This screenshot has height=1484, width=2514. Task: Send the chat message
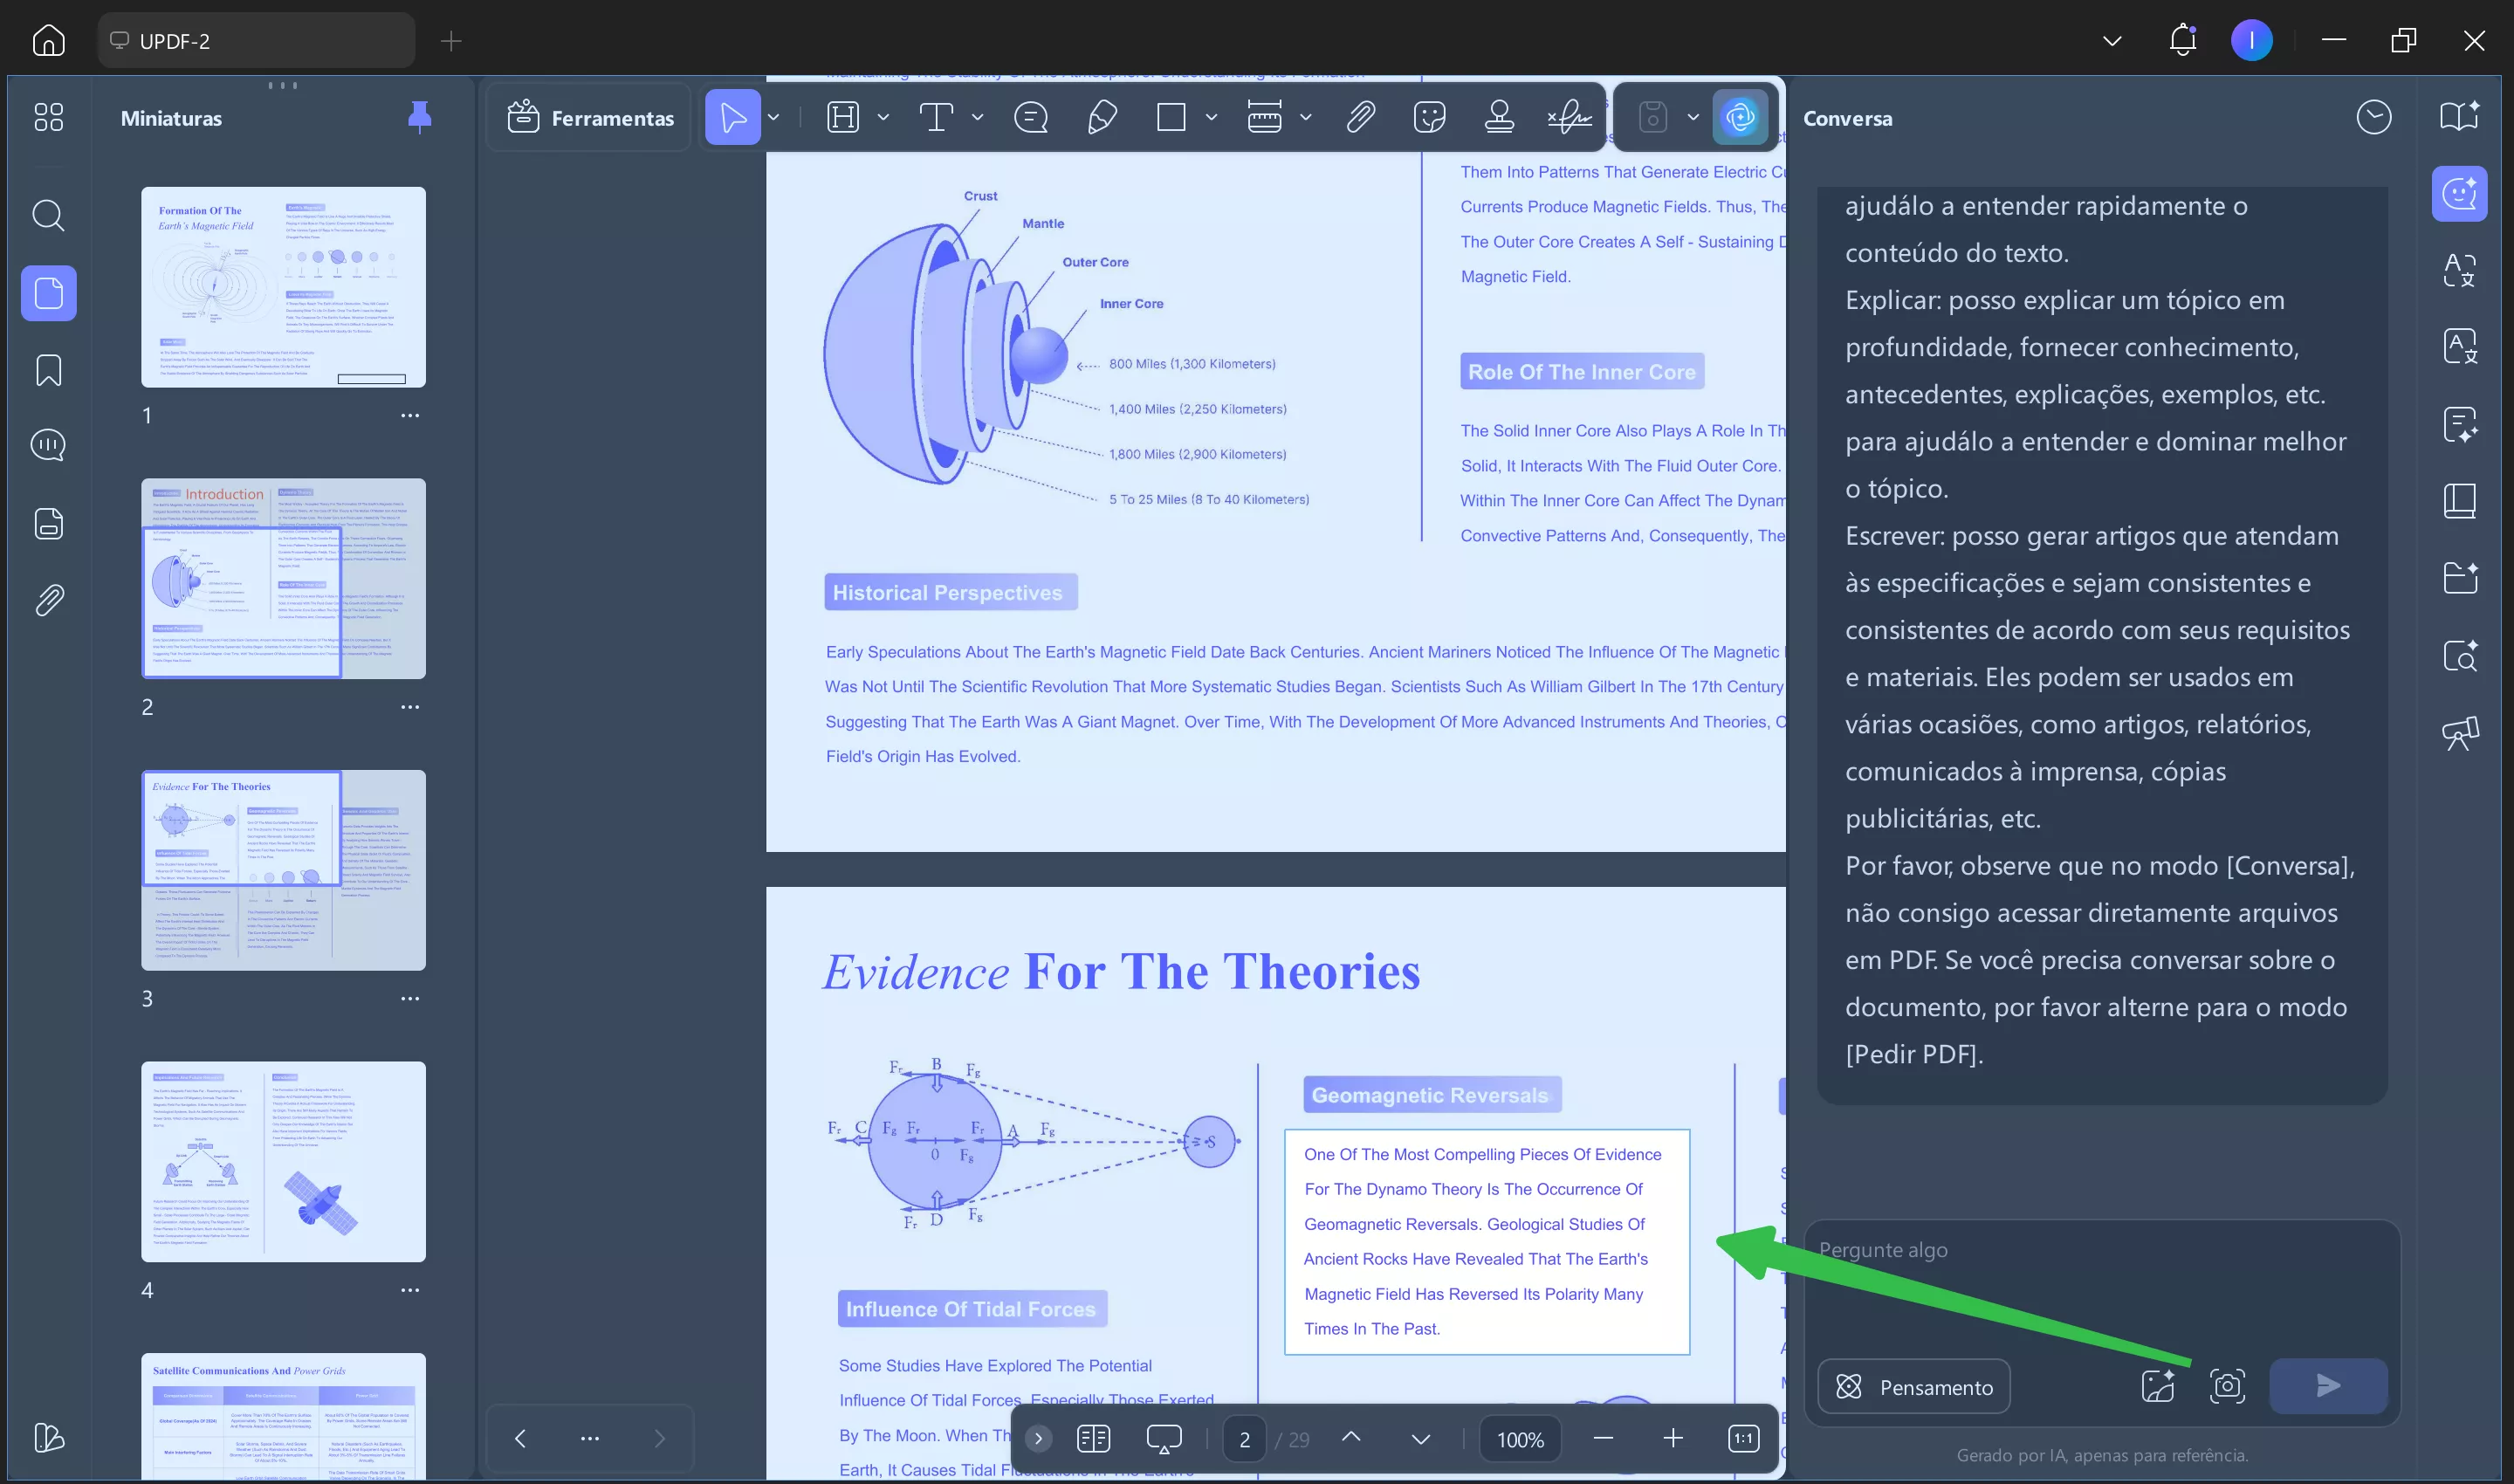2327,1386
